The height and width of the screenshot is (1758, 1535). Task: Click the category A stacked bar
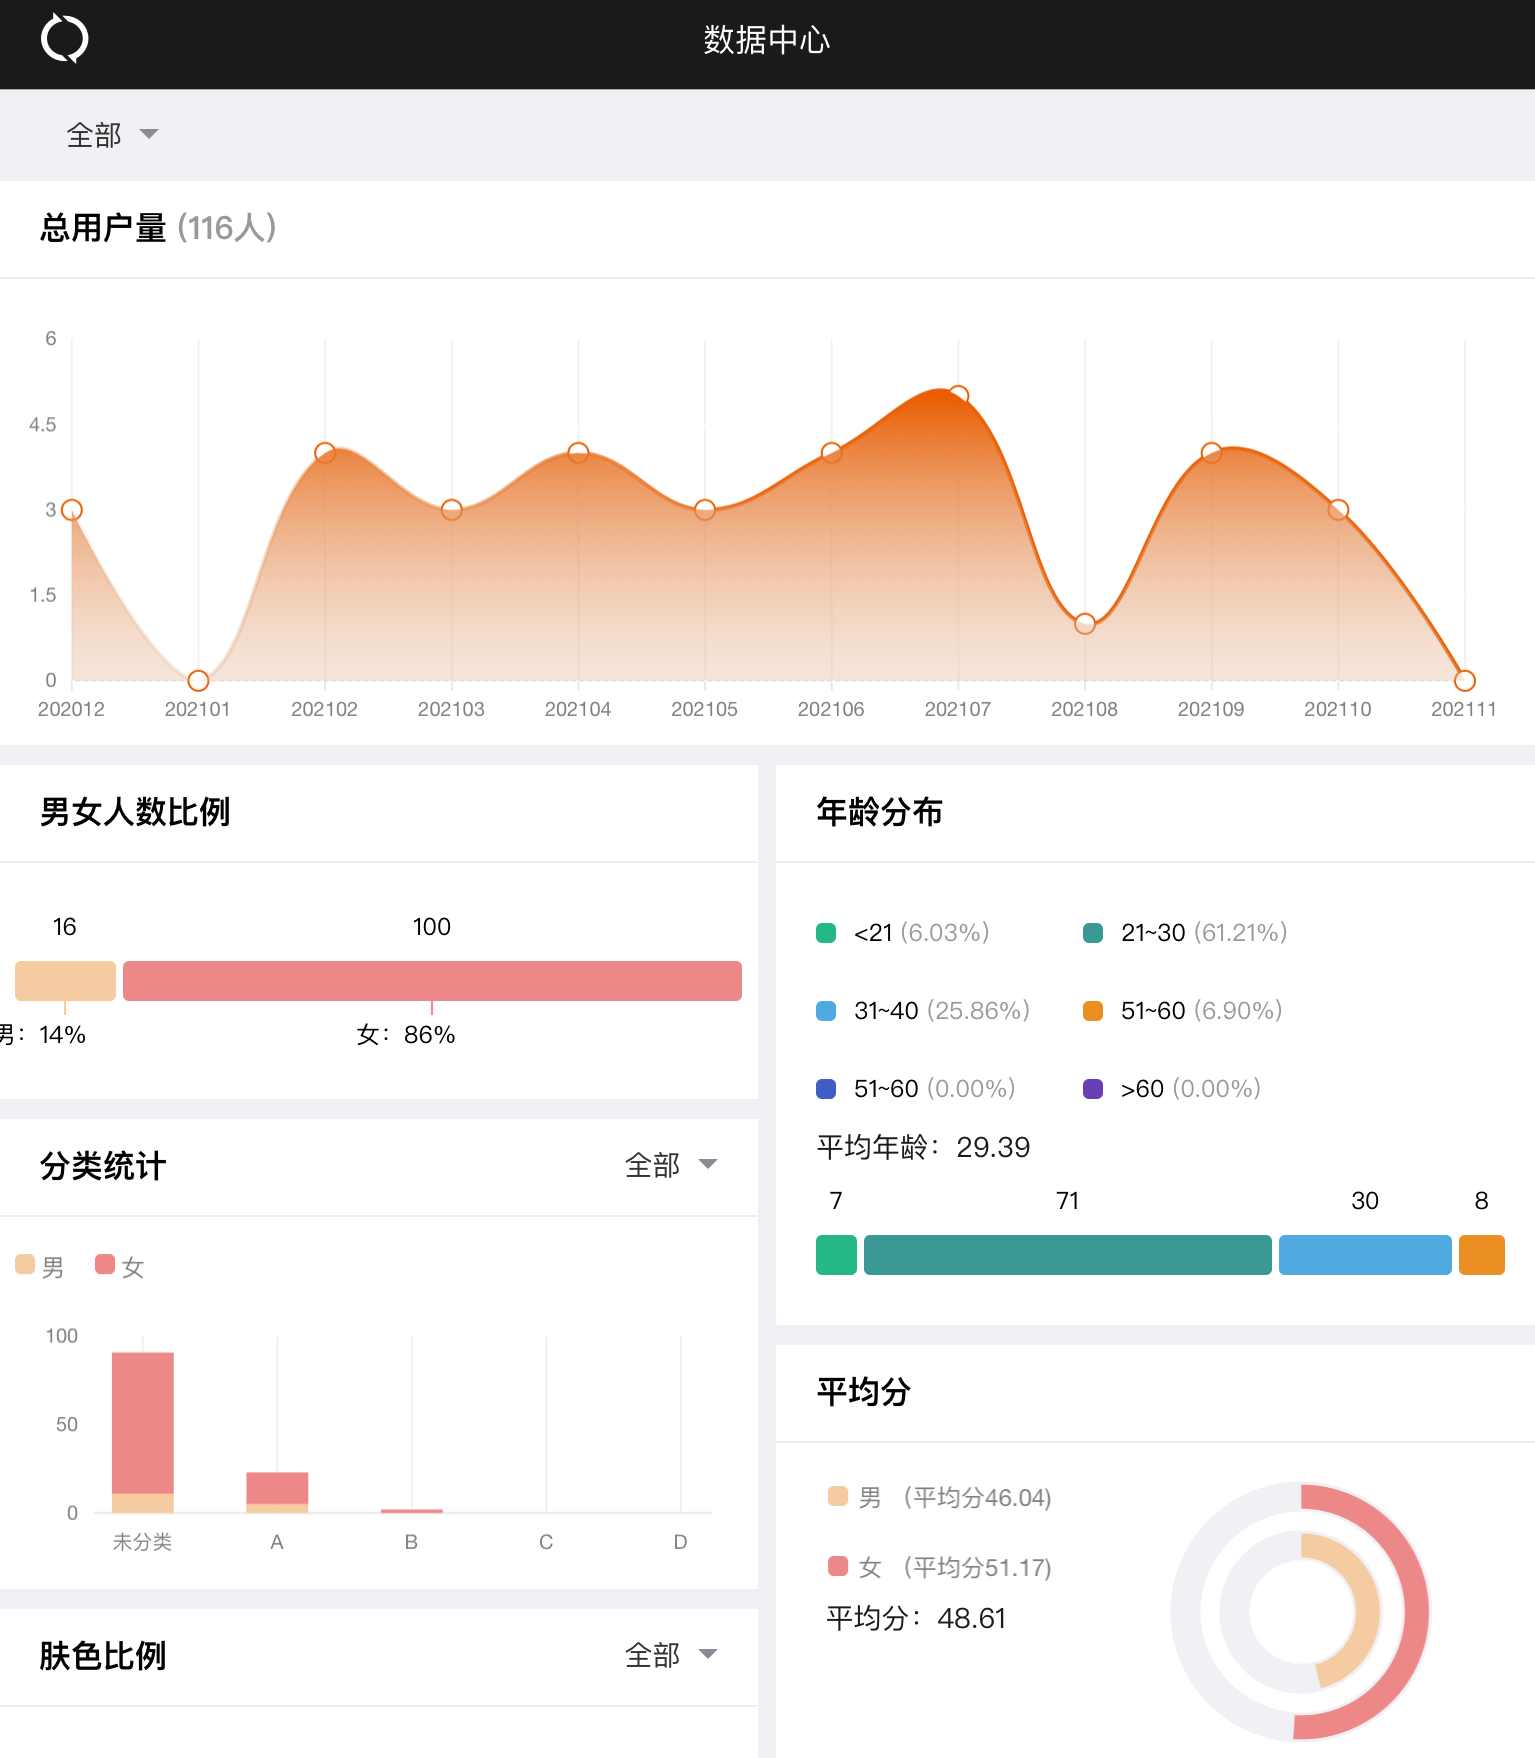[x=277, y=1492]
